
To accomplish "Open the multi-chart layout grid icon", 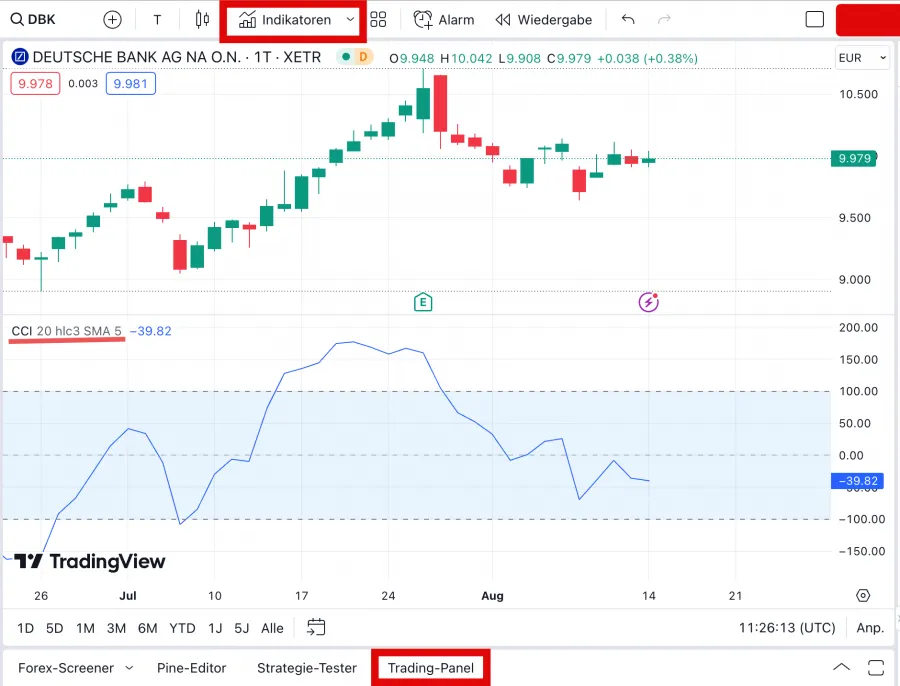I will point(378,19).
